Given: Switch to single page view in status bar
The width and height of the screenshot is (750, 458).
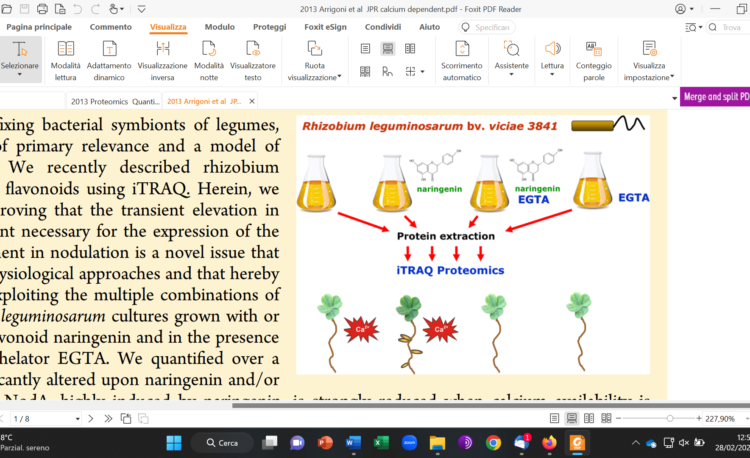Looking at the screenshot, I should (x=556, y=418).
